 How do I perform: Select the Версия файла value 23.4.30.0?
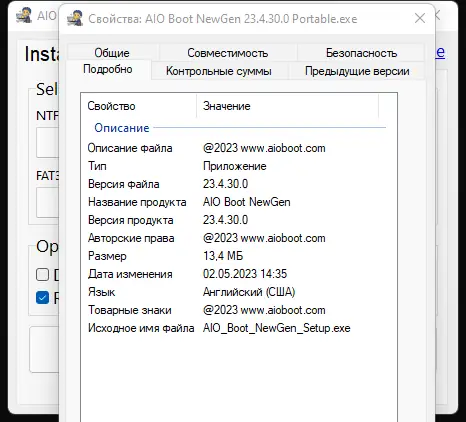(x=226, y=184)
